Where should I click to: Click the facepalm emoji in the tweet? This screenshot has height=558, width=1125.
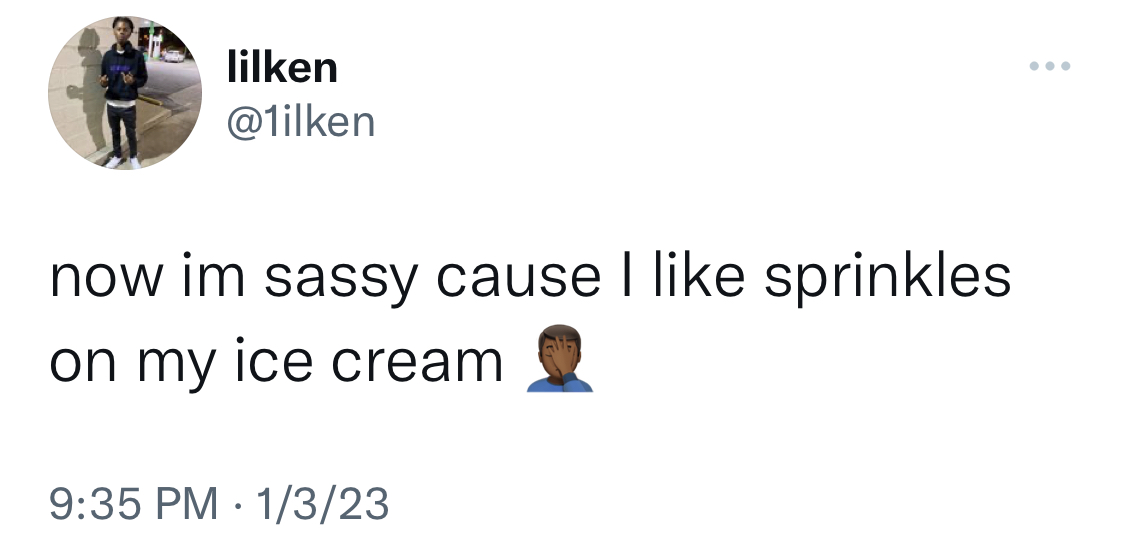(x=560, y=358)
